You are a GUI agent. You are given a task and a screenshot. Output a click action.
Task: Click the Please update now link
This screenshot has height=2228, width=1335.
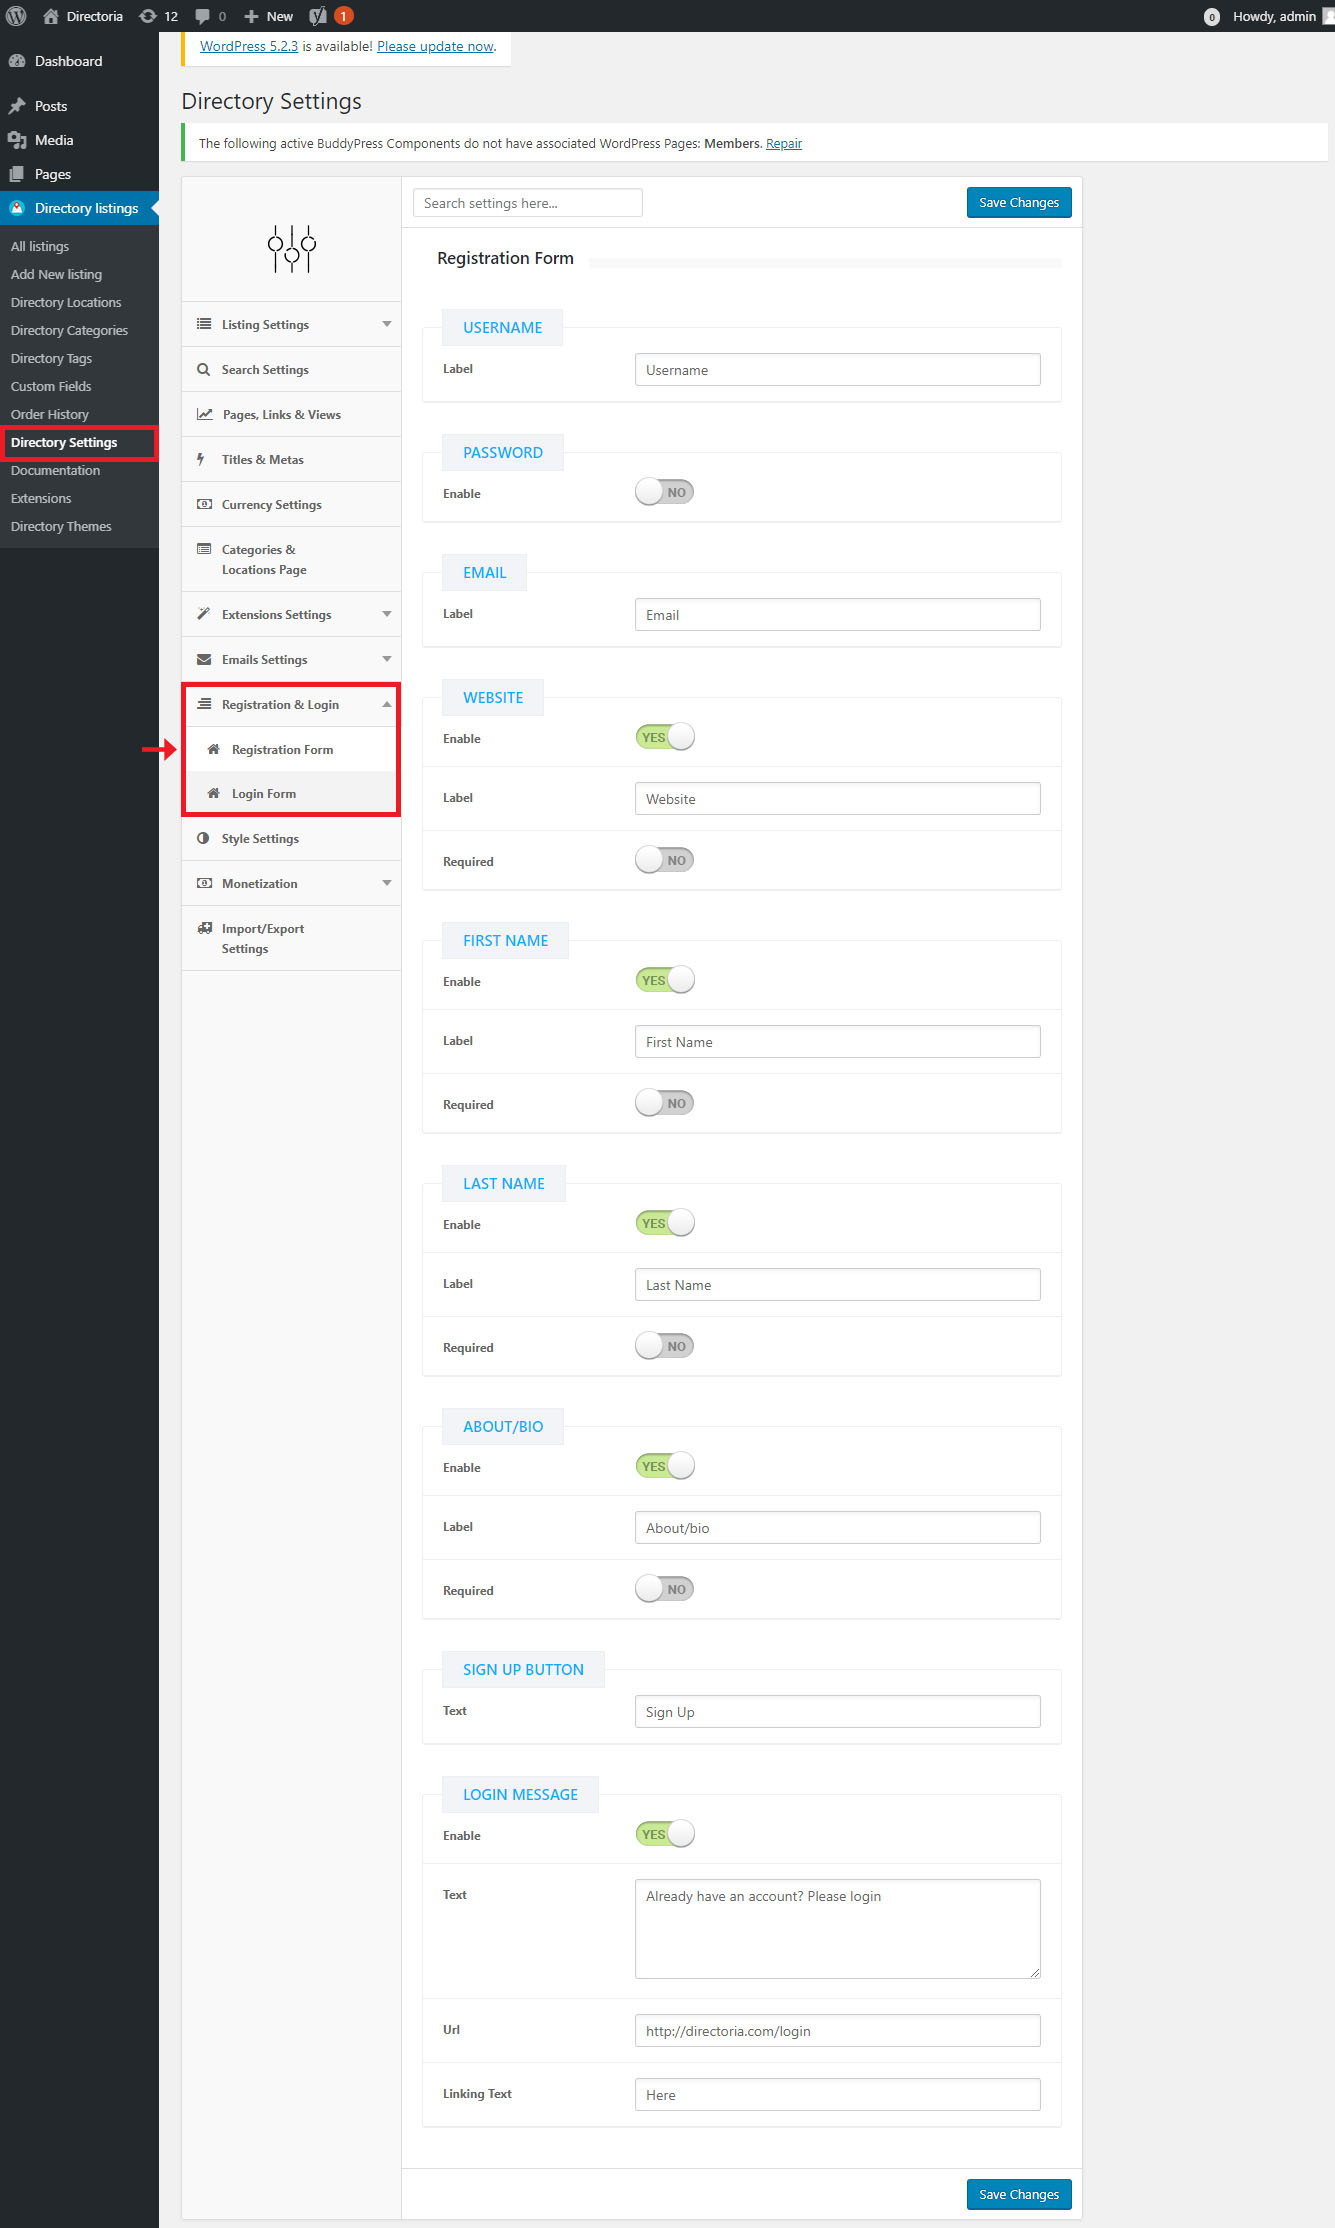(x=435, y=46)
